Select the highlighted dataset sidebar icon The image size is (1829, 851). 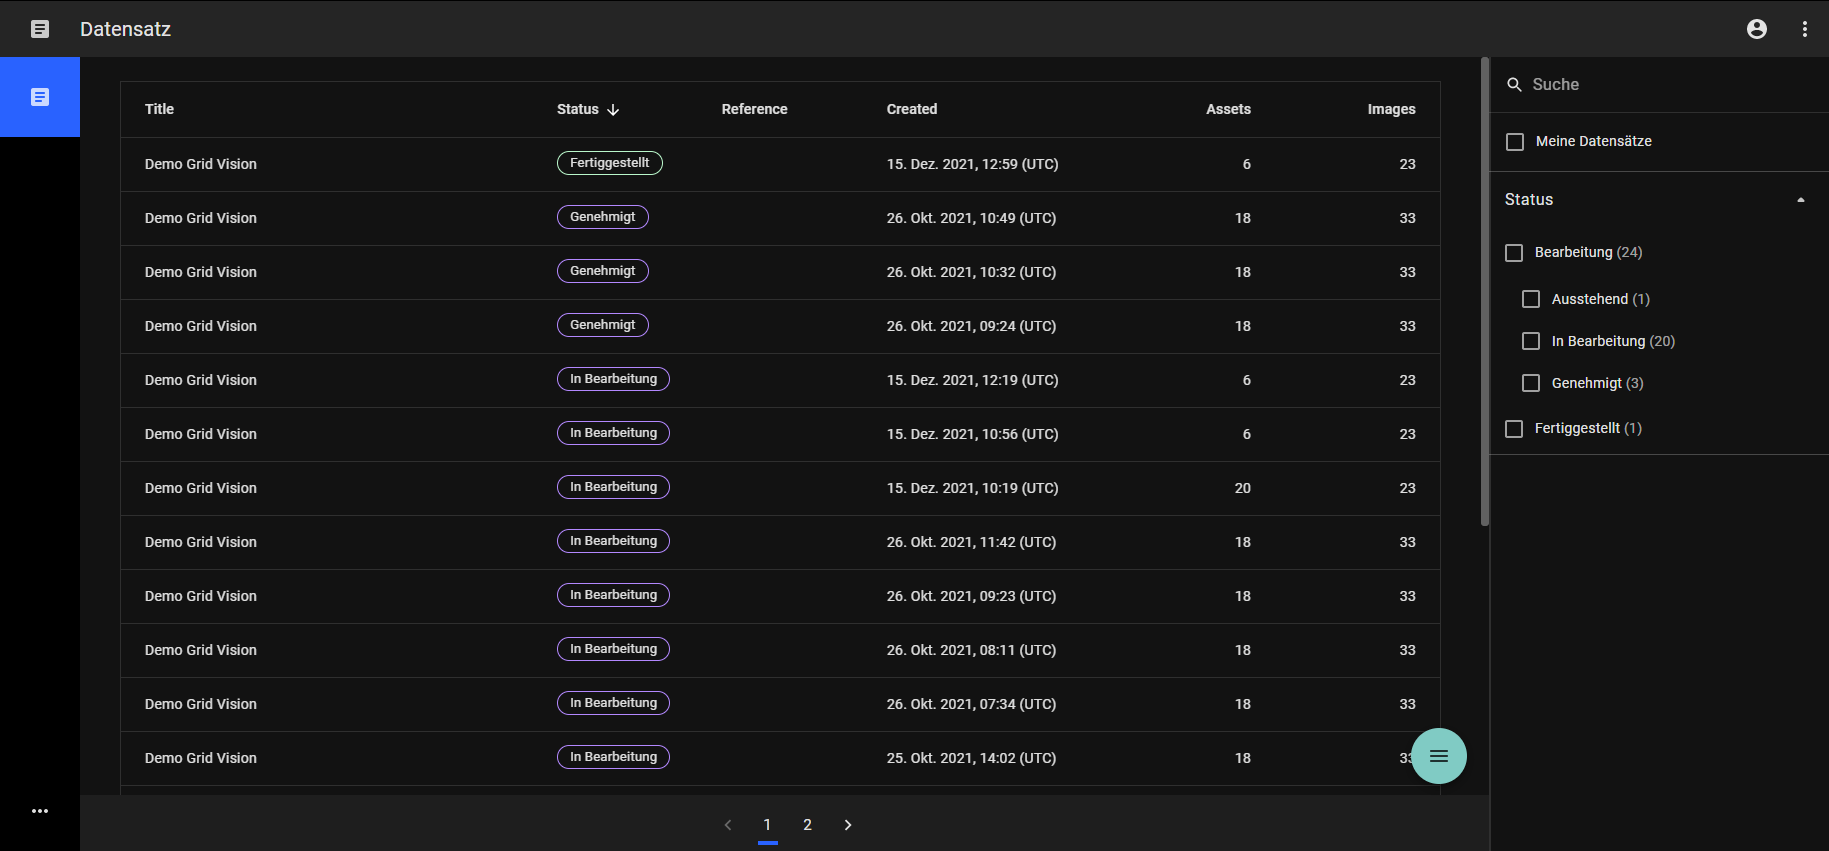(40, 97)
